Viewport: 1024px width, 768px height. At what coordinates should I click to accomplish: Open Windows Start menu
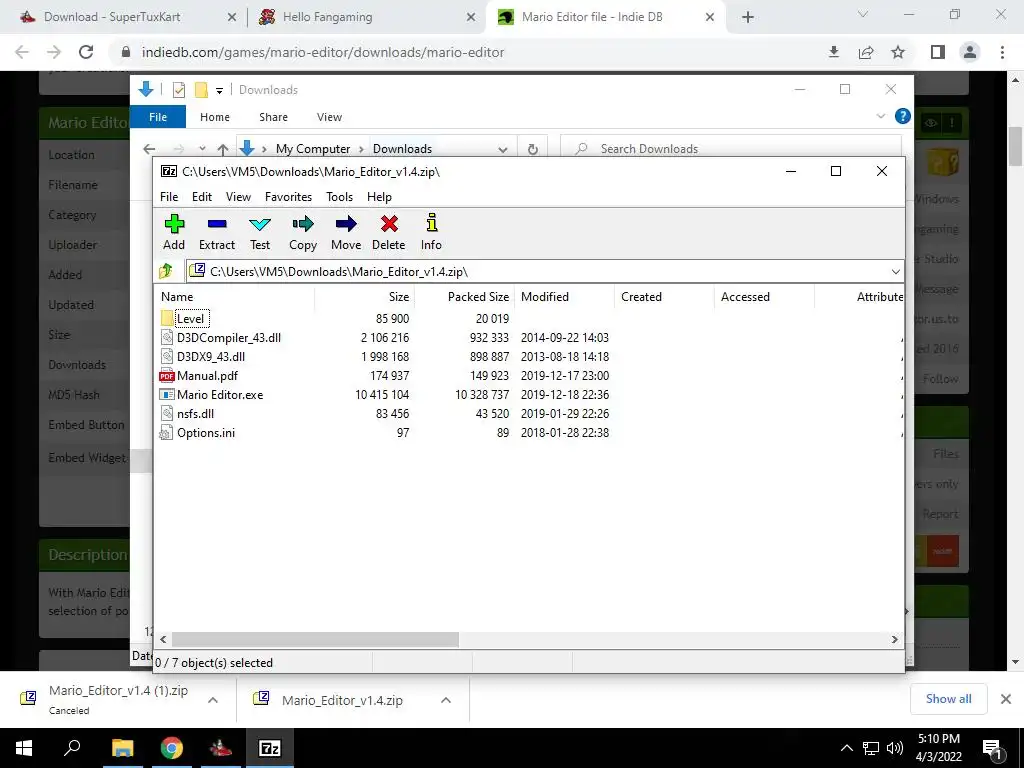coord(24,748)
